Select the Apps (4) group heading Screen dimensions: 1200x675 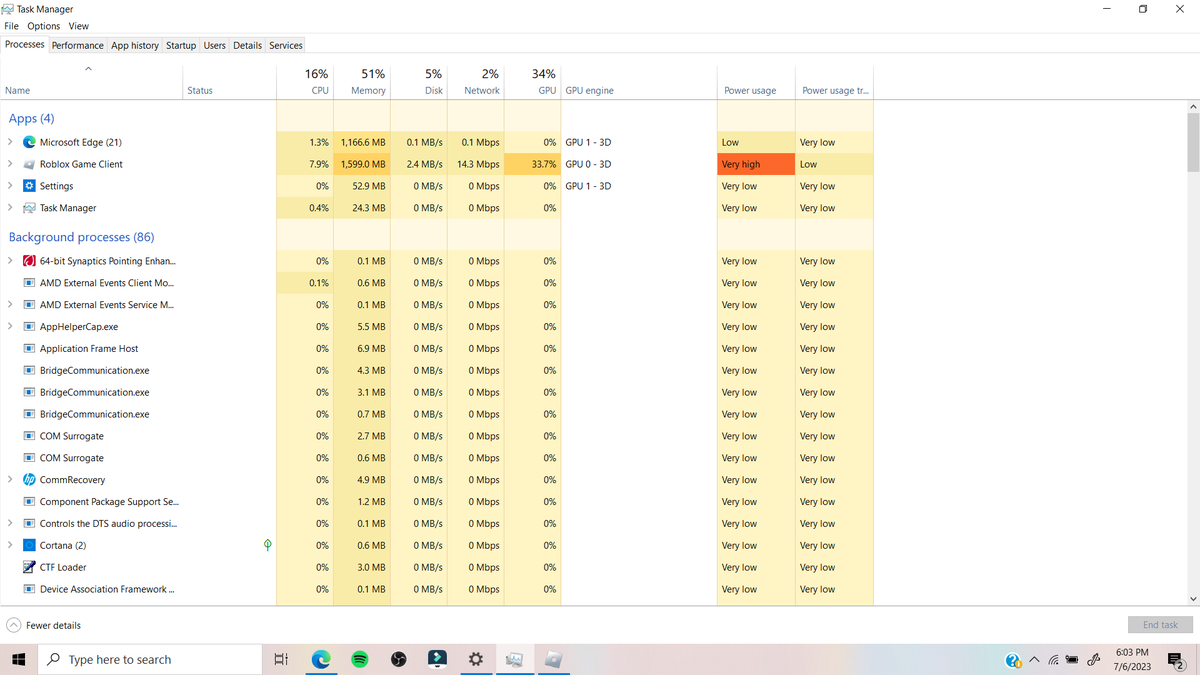pos(31,118)
